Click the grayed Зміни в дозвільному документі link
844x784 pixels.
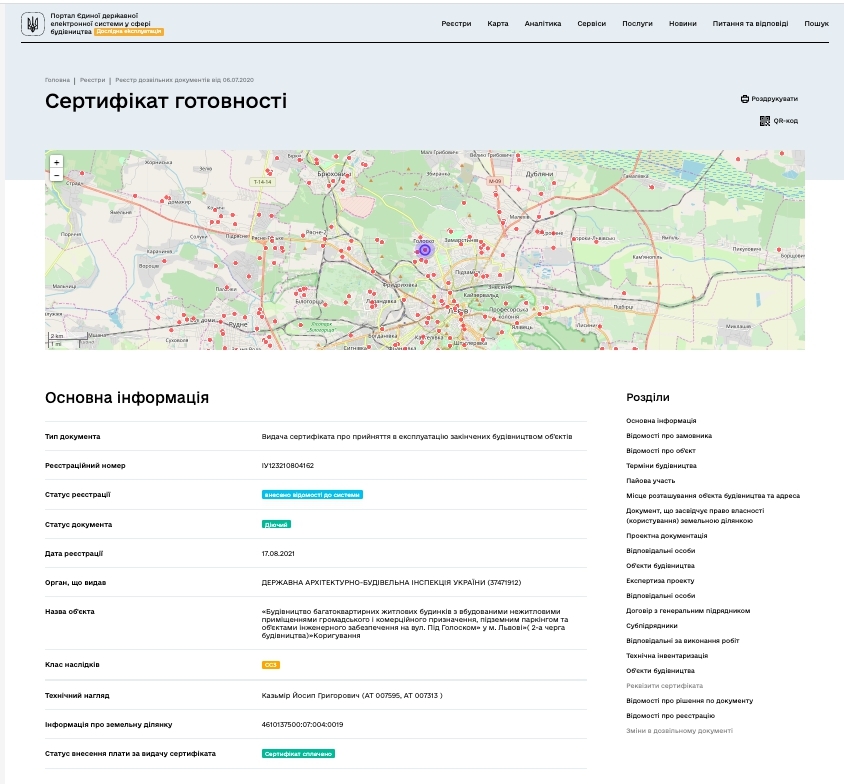[679, 731]
